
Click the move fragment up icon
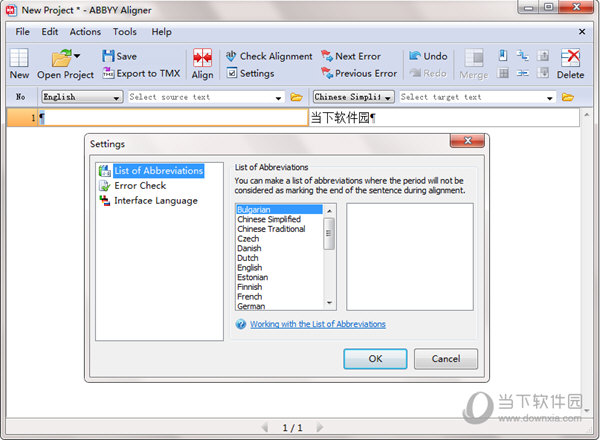click(543, 55)
